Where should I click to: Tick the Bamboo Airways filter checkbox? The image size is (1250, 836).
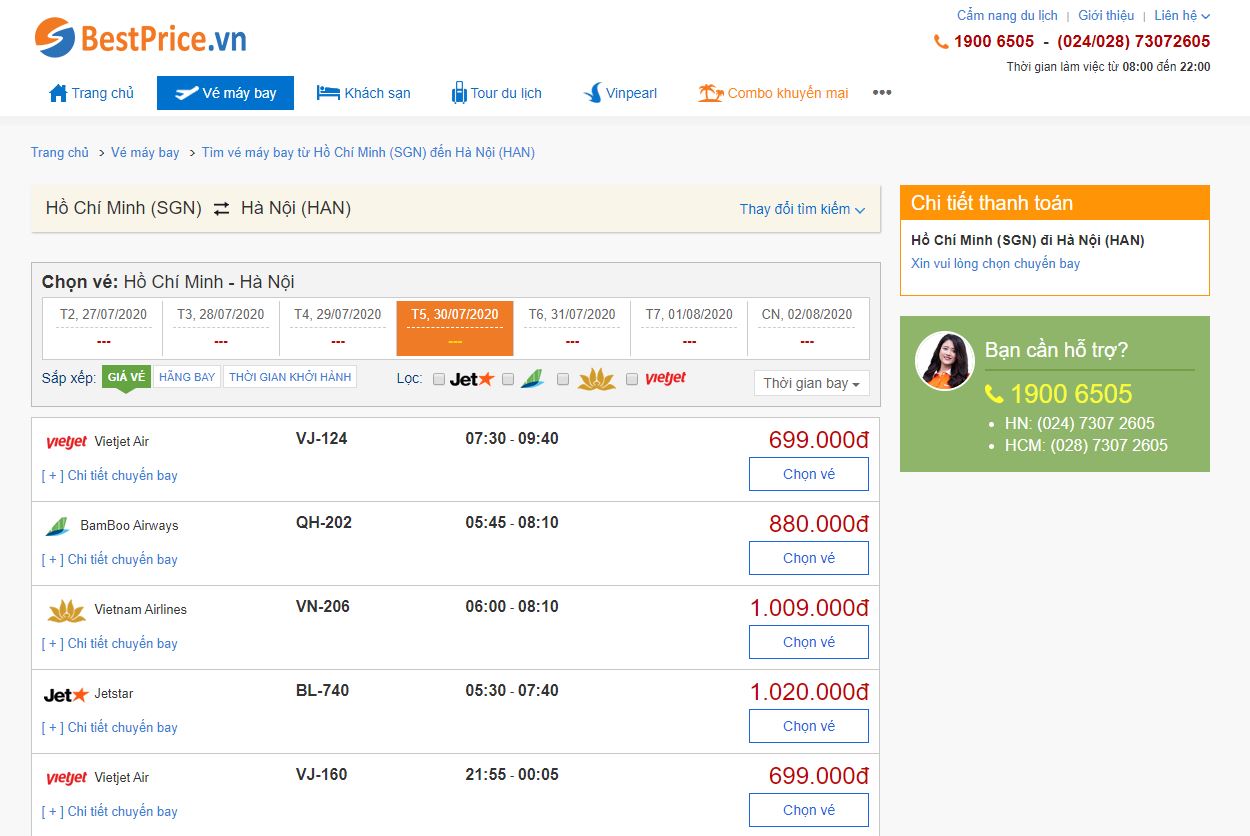(x=508, y=379)
